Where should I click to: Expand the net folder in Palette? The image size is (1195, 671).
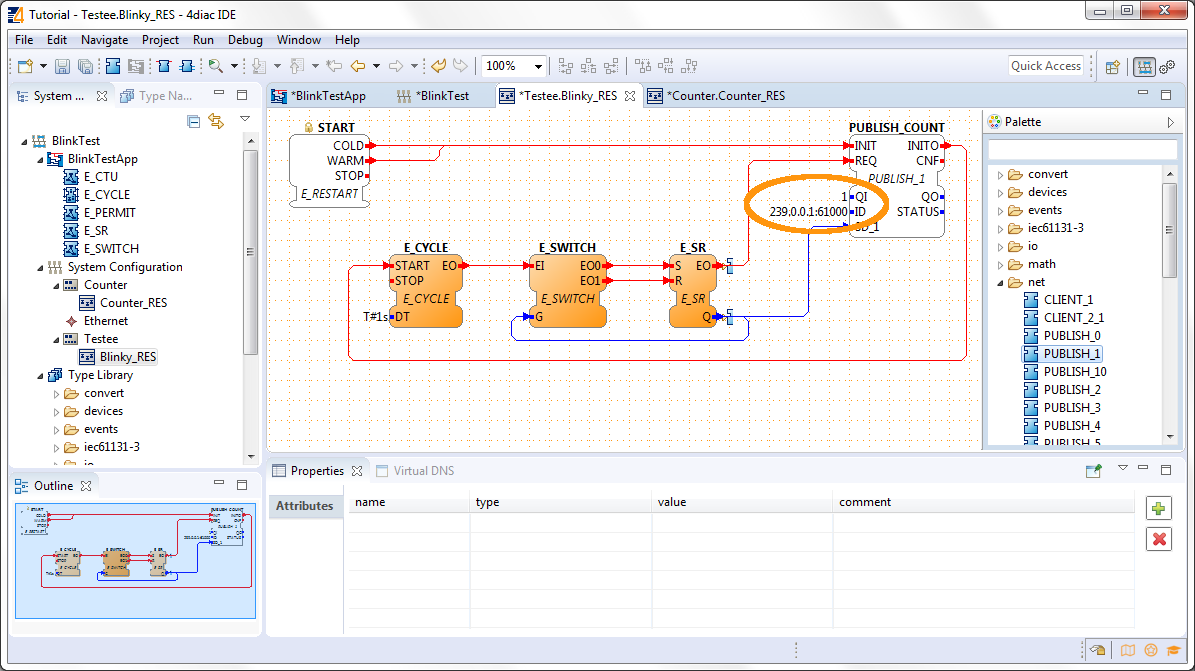998,282
